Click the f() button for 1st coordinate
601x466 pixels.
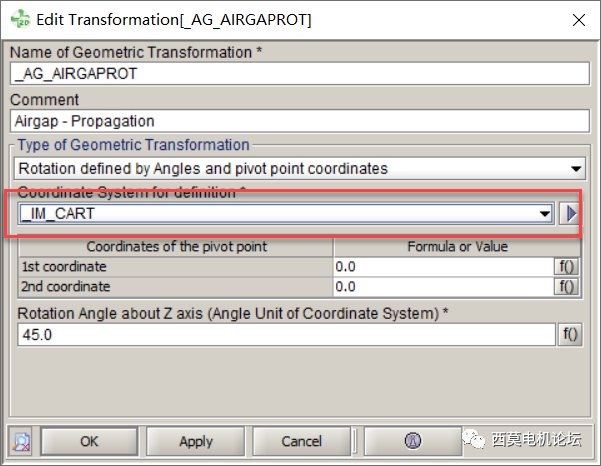568,267
